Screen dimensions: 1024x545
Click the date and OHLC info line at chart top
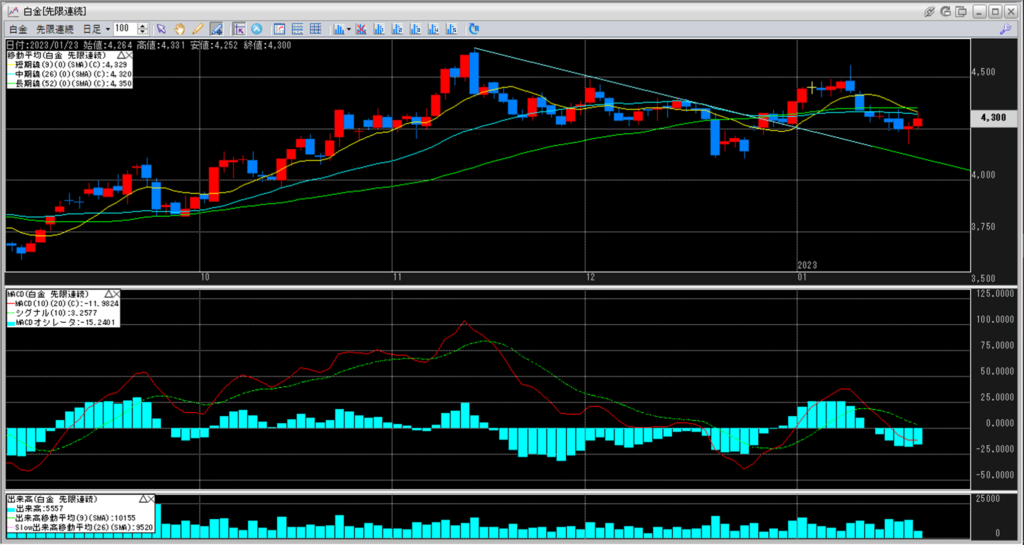(148, 45)
